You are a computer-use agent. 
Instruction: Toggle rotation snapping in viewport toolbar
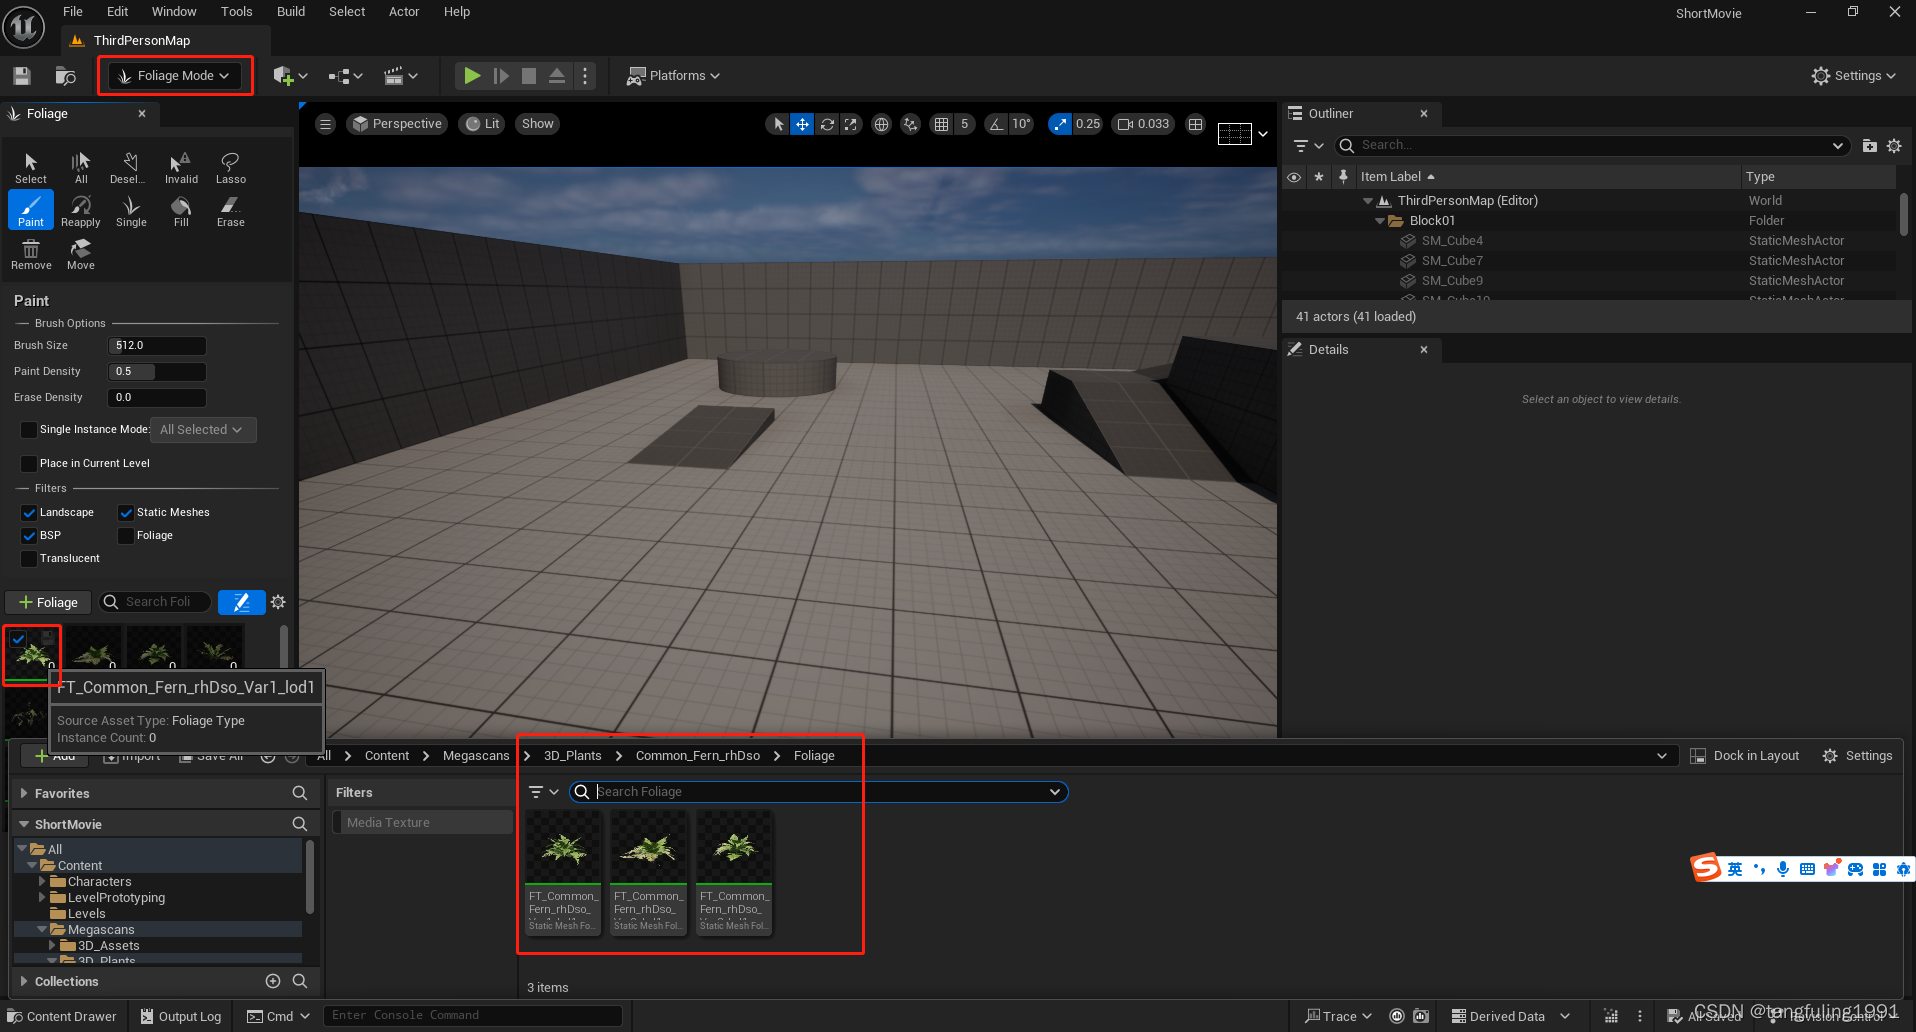click(x=996, y=124)
